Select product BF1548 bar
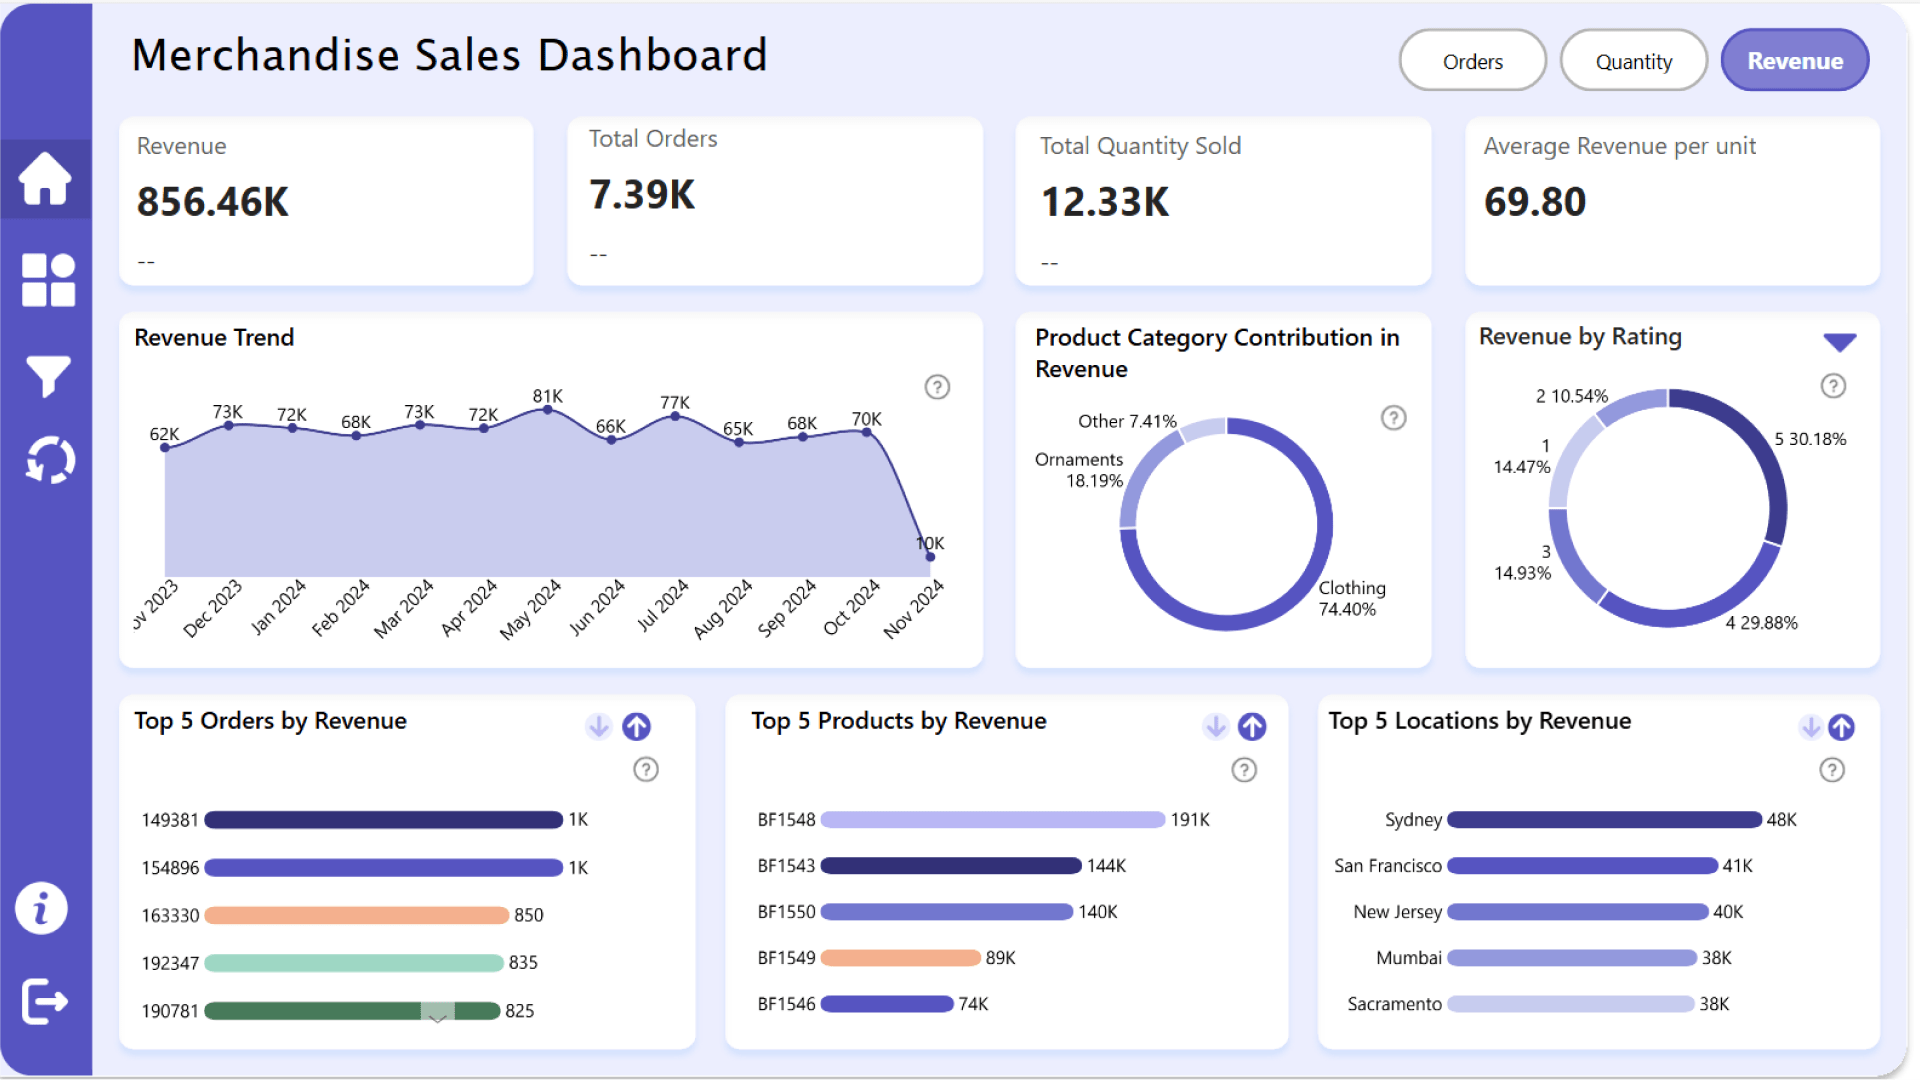The image size is (1920, 1080). 993,820
